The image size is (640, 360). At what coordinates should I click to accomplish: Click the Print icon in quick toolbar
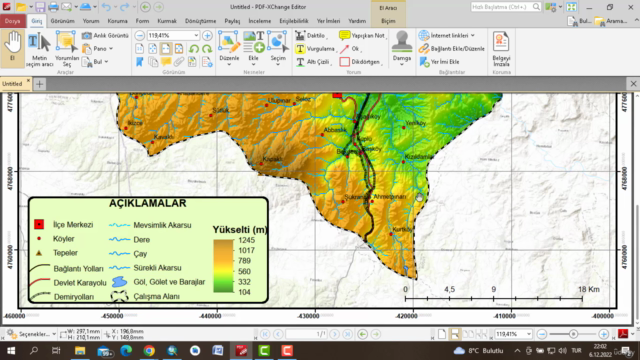tap(53, 7)
